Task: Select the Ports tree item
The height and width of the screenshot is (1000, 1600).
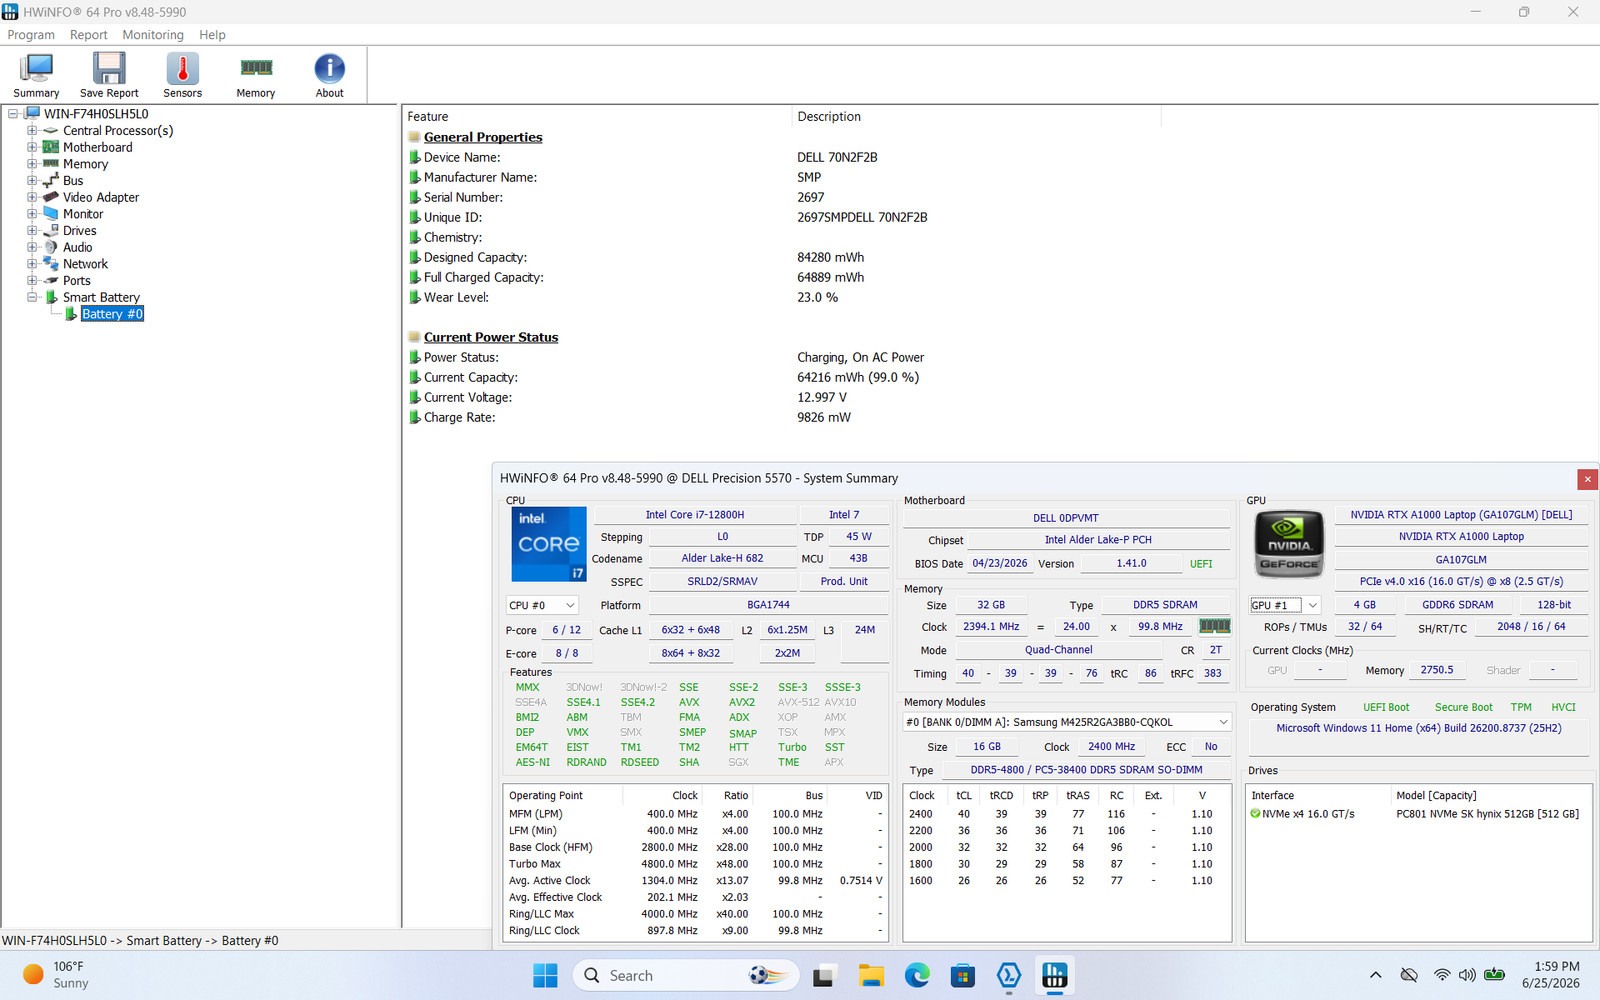Action: pyautogui.click(x=76, y=281)
